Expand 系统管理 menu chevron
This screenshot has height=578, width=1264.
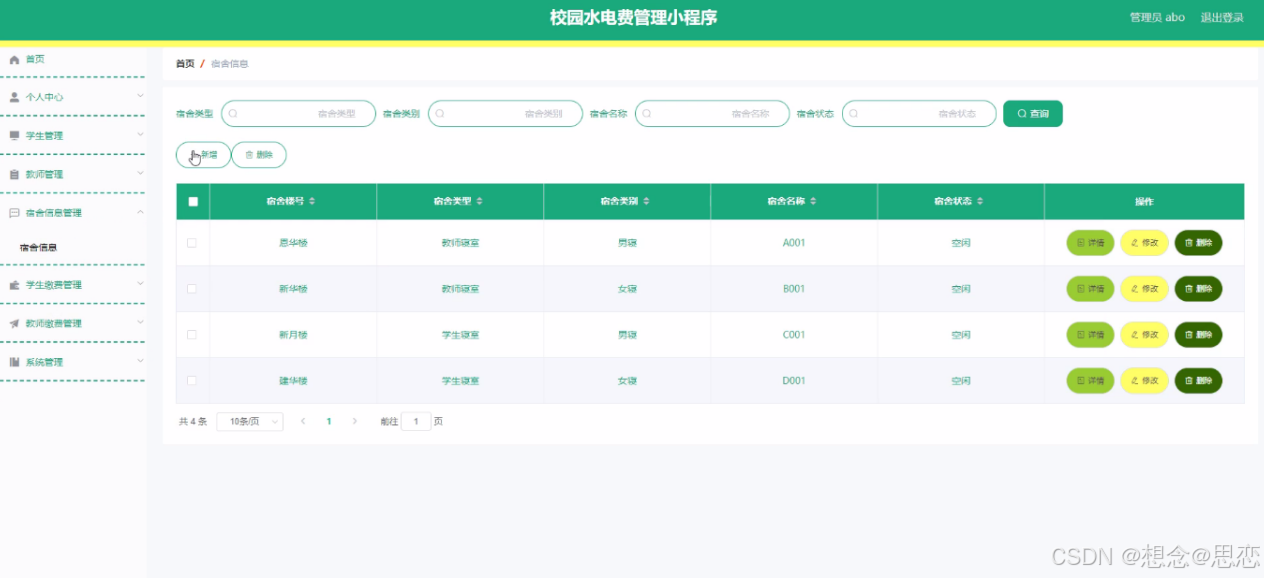coord(140,361)
